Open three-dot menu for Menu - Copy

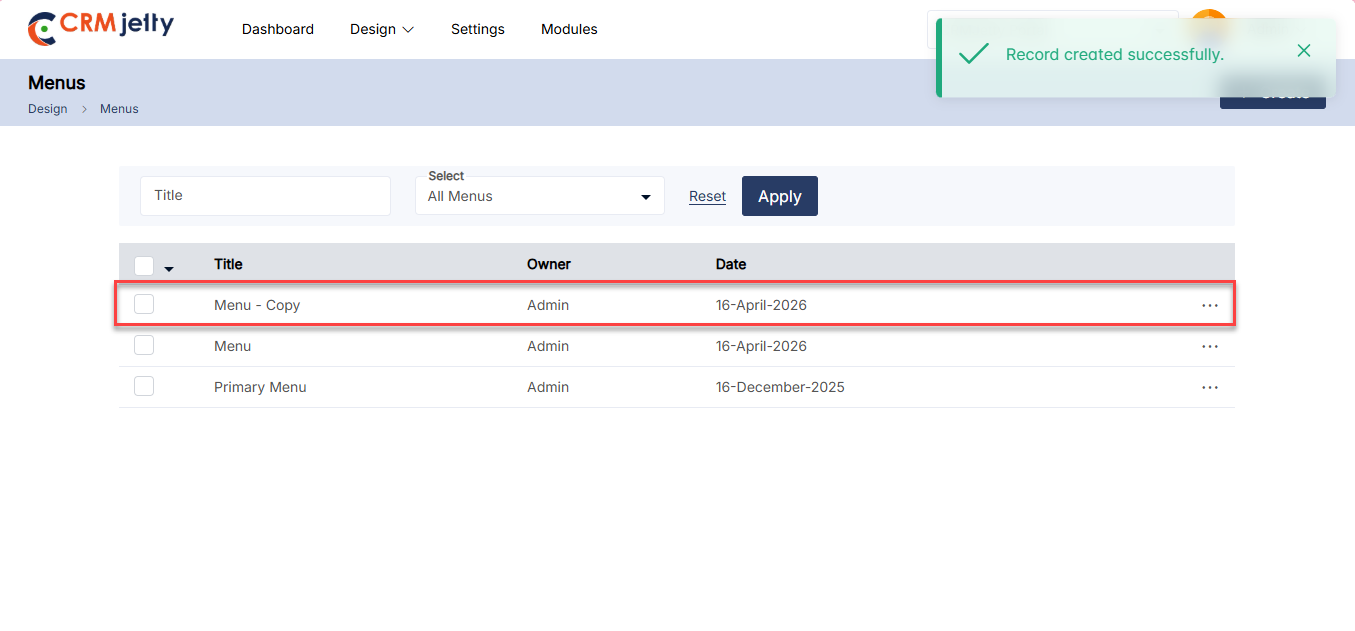point(1209,305)
